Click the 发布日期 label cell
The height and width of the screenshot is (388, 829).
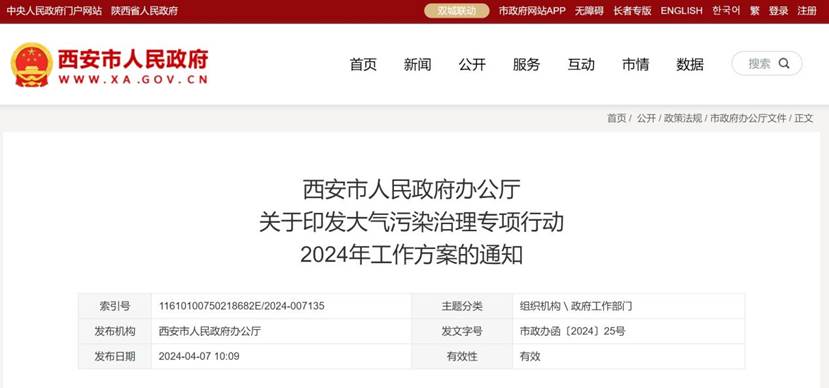pos(115,357)
